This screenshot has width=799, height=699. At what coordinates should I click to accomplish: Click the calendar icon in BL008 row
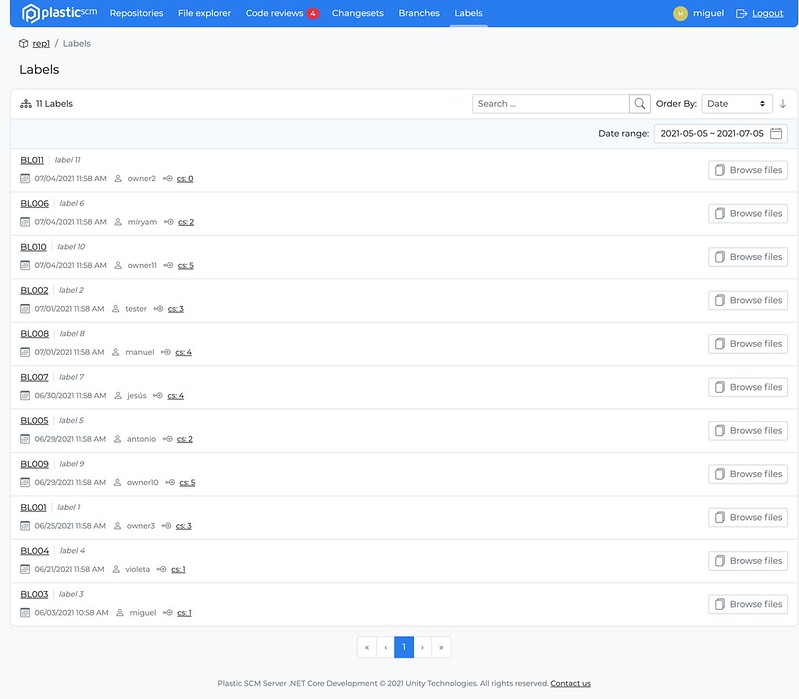pyautogui.click(x=25, y=352)
